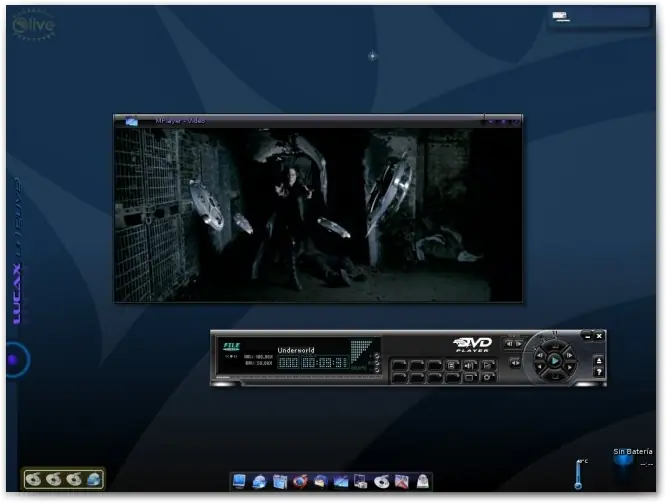Viewport: 666px width, 503px height.
Task: Click the Underworld title in player display
Action: pos(296,350)
